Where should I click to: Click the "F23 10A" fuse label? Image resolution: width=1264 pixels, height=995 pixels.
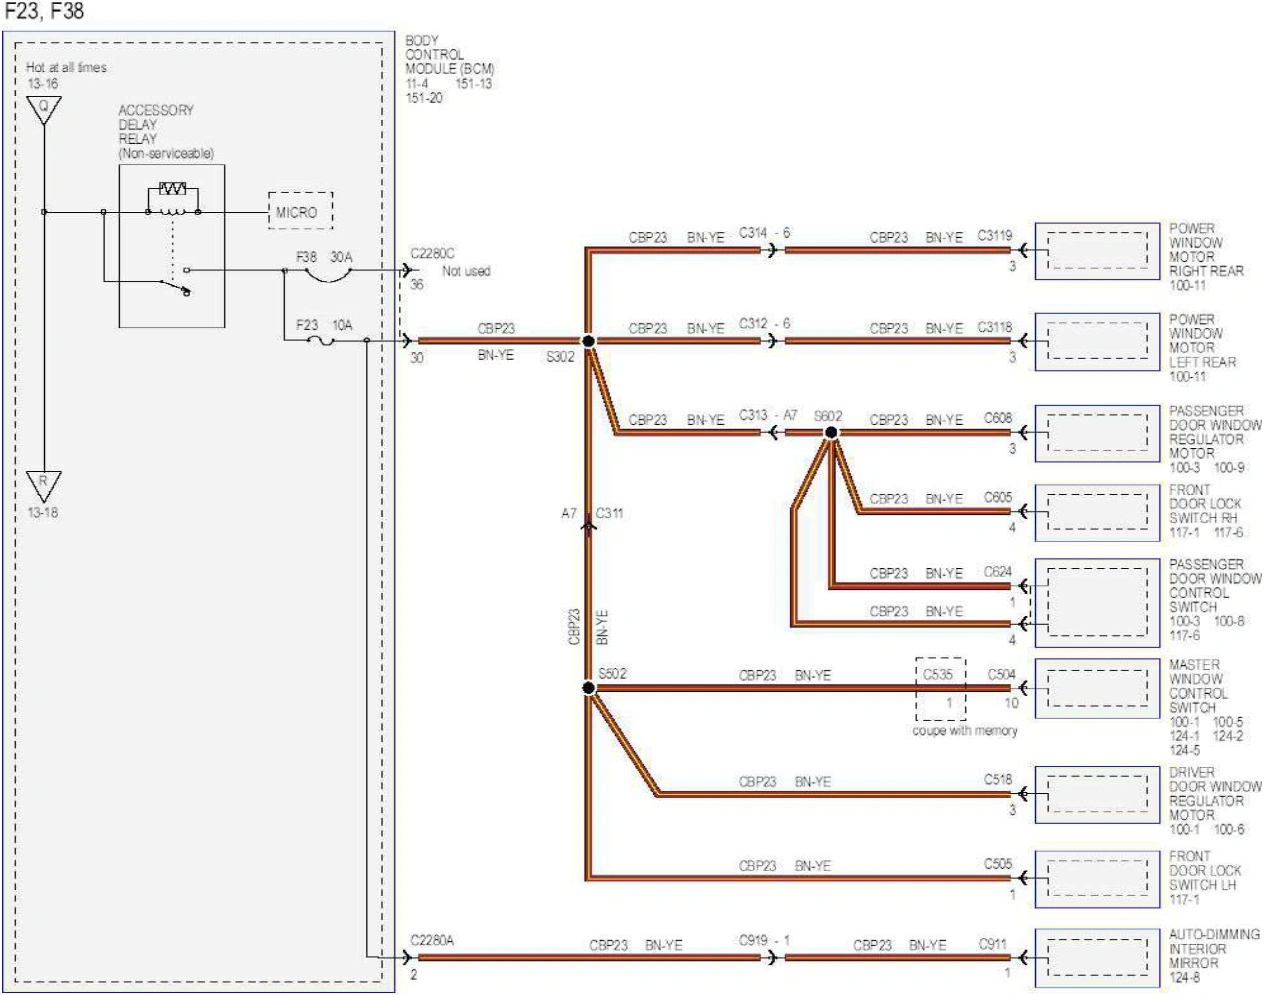pyautogui.click(x=324, y=325)
